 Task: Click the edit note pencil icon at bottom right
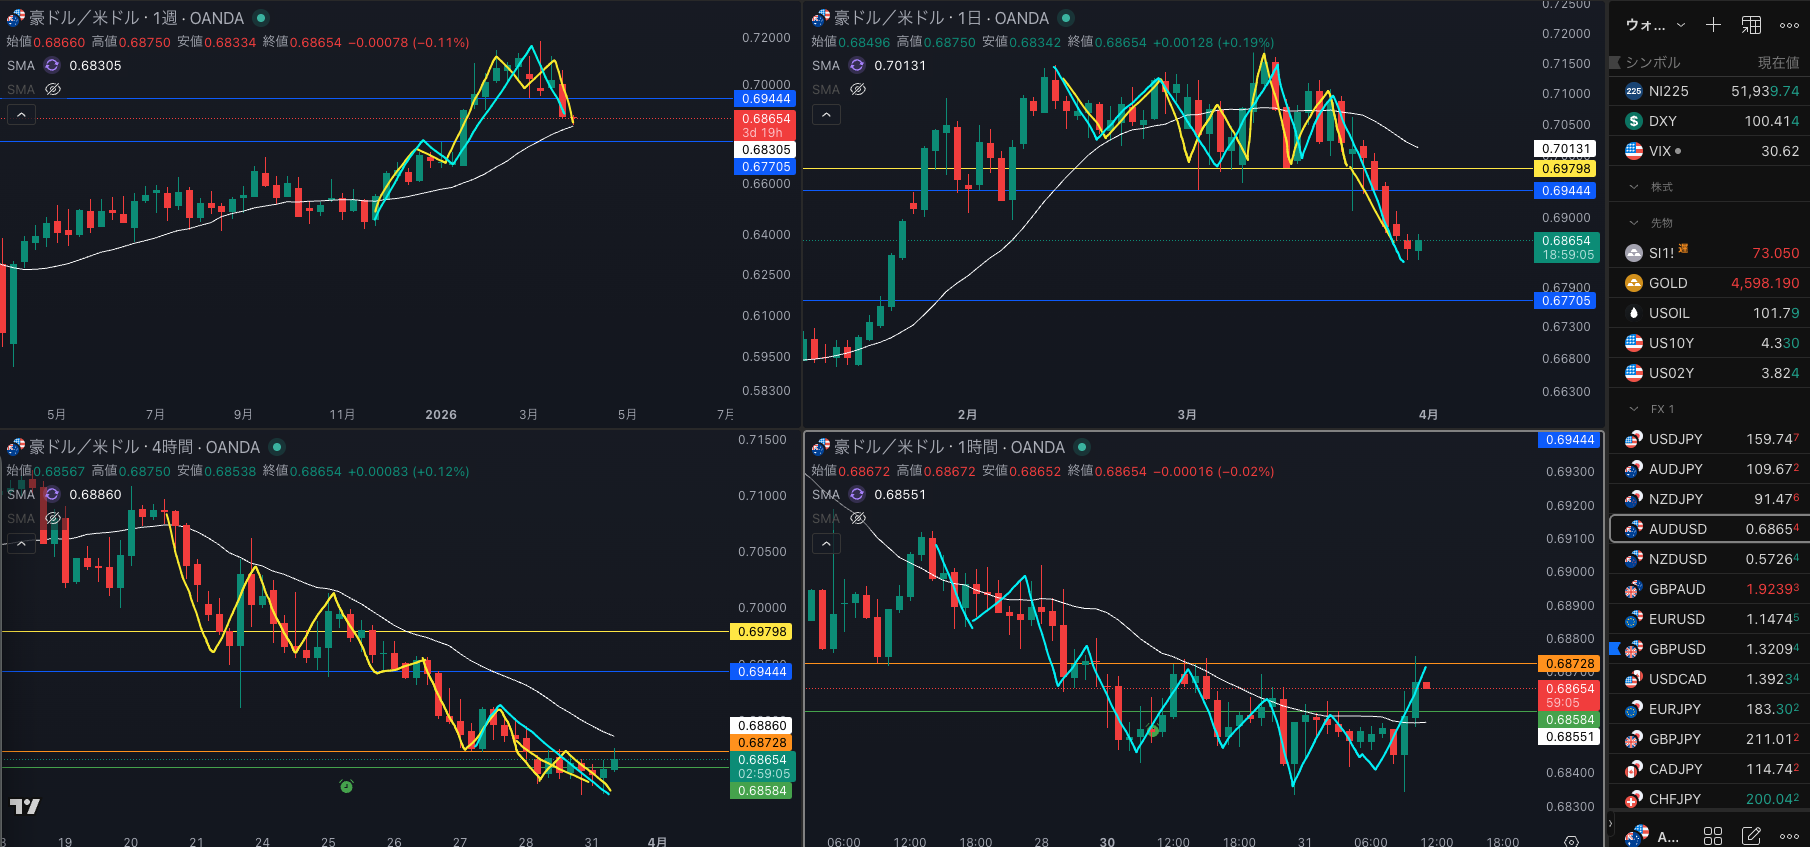[1751, 835]
